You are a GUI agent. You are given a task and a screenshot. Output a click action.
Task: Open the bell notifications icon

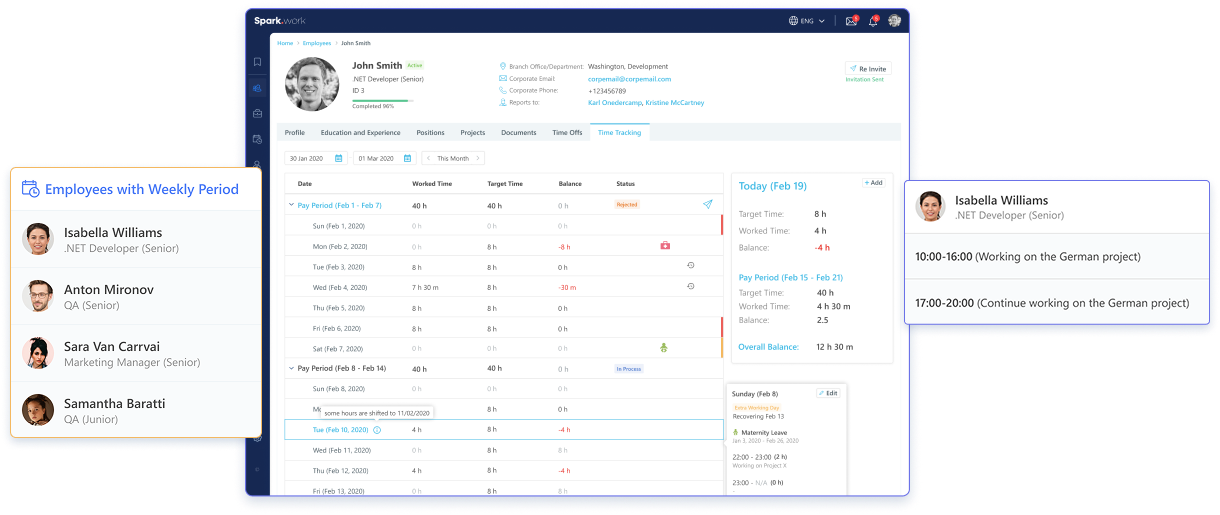click(x=873, y=20)
